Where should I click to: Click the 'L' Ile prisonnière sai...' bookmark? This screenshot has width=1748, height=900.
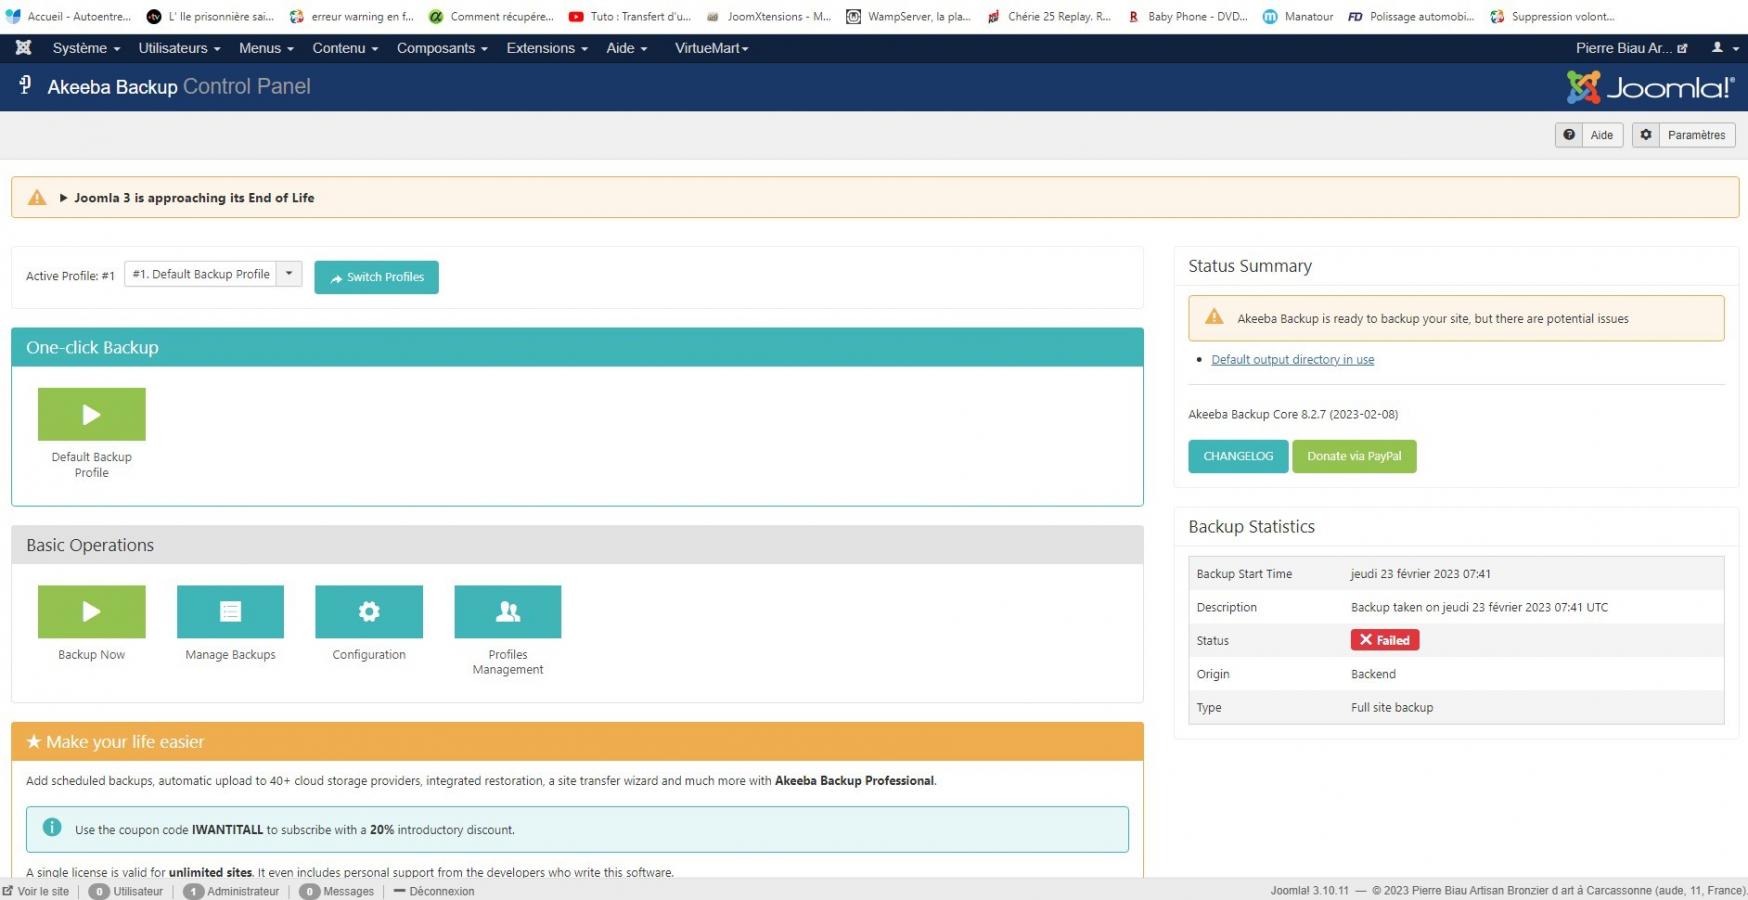coord(210,17)
